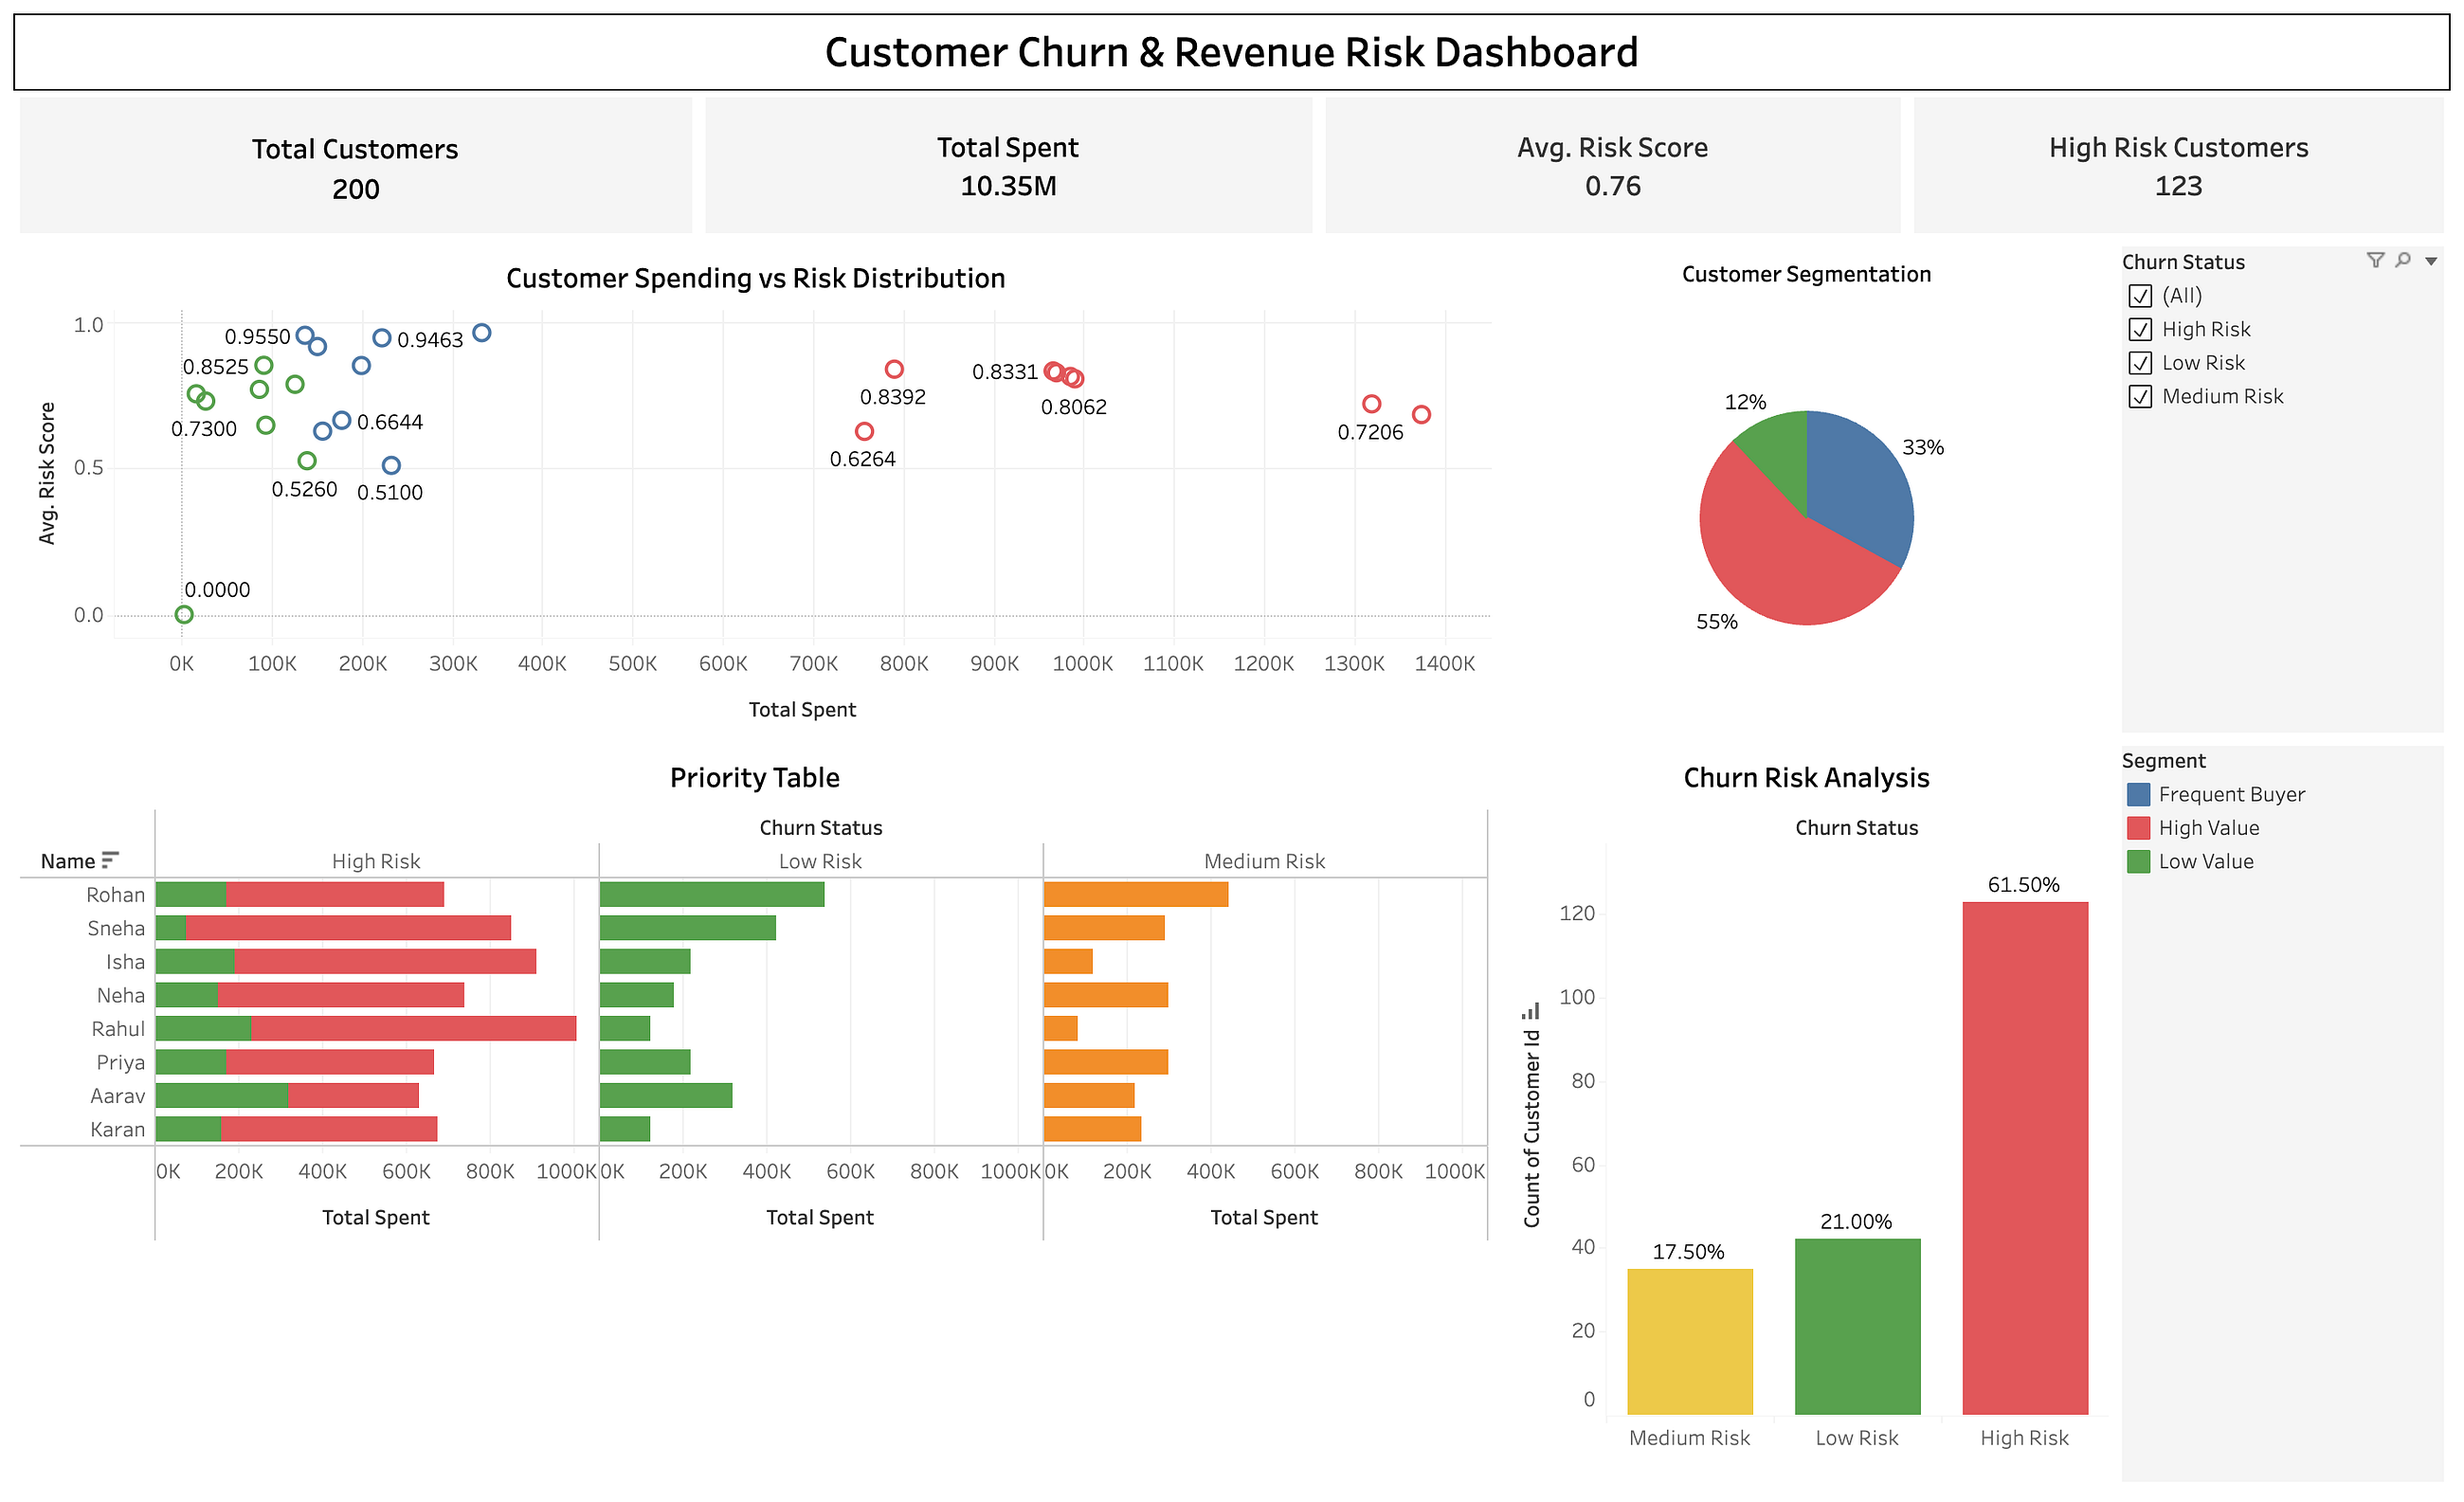Screen dimensions: 2464x1502
Task: Click Rohan's green Low Risk bar
Action: tap(712, 894)
